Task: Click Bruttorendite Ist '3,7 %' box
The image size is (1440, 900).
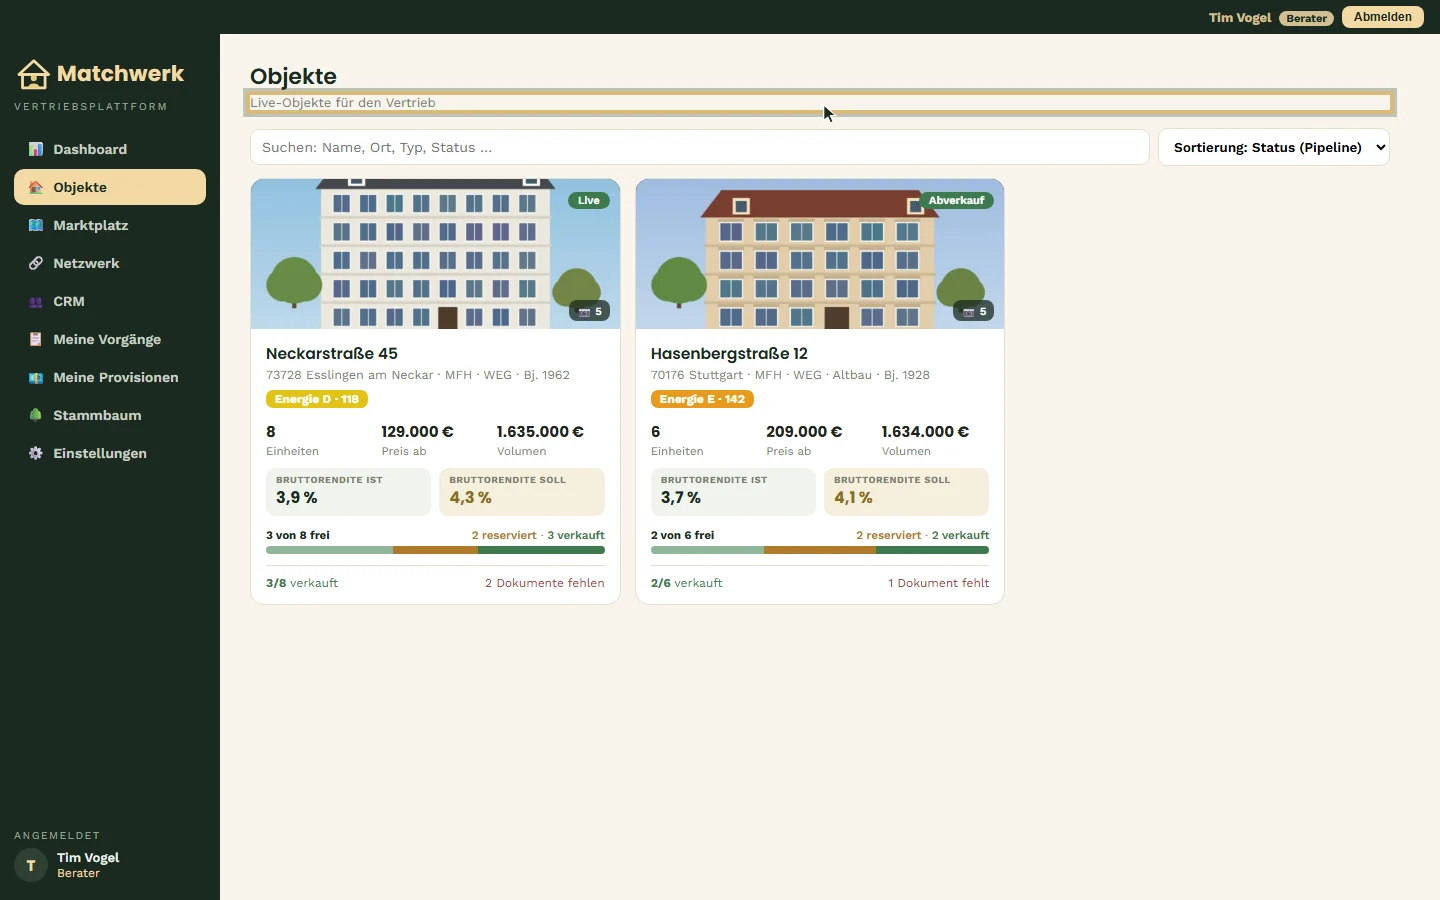Action: [733, 492]
